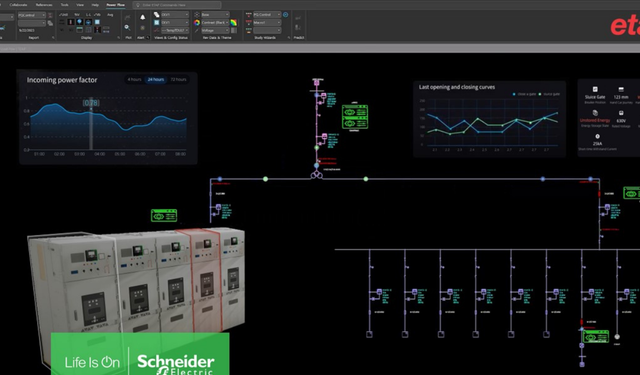The image size is (640, 375).
Task: Open the Temp/TDULF dropdown
Action: pos(175,30)
